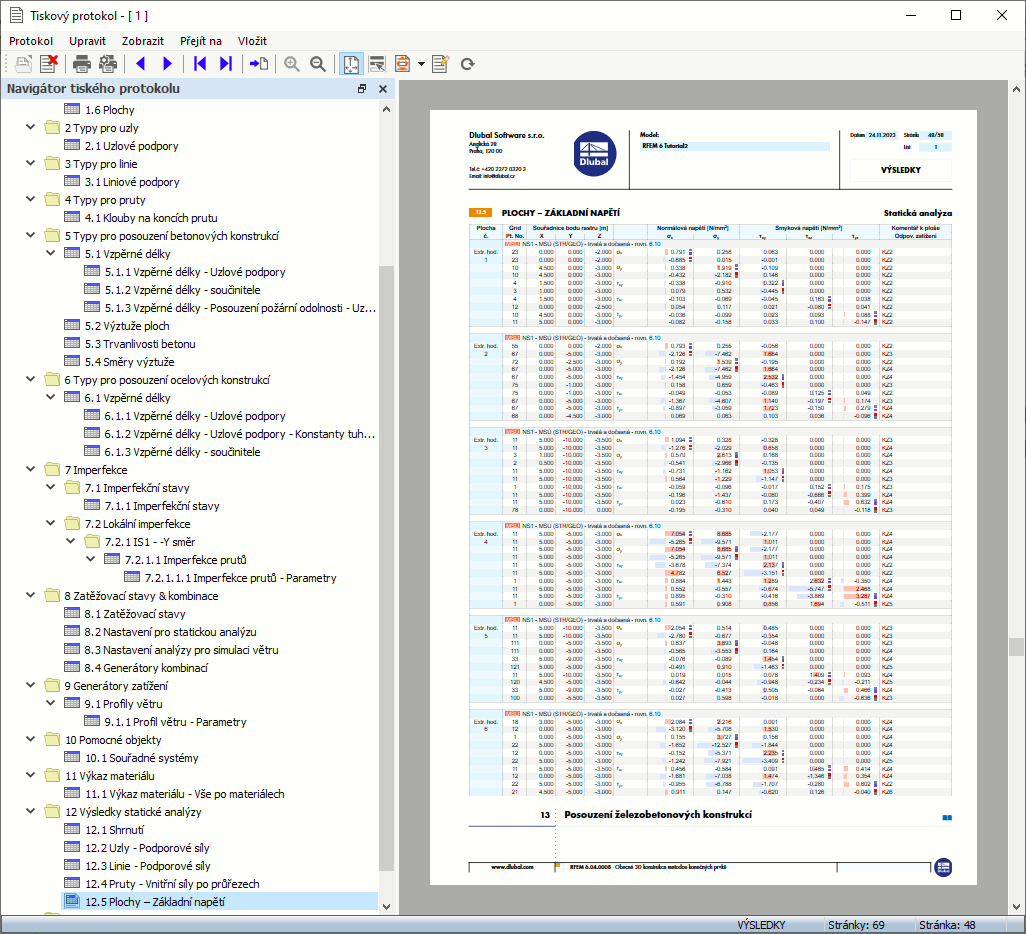Screen dimensions: 1026x934
Task: Undock the protocol navigator panel
Action: pyautogui.click(x=362, y=88)
